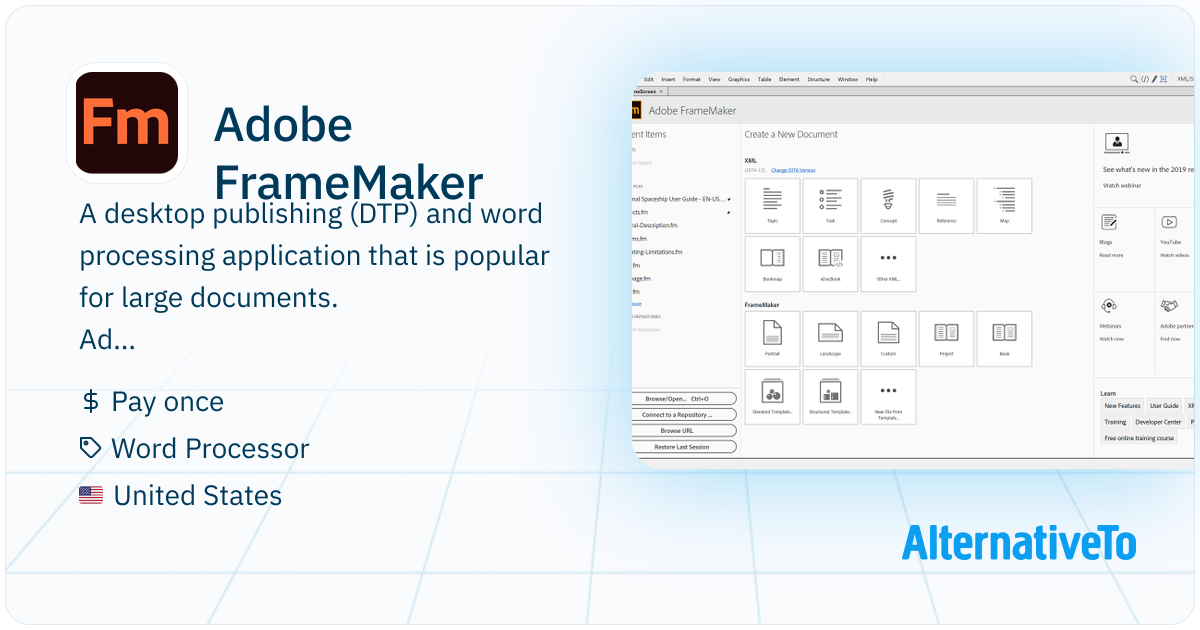Open Spaceship User Guide recent file
Viewport: 1200px width, 630px height.
tap(679, 199)
